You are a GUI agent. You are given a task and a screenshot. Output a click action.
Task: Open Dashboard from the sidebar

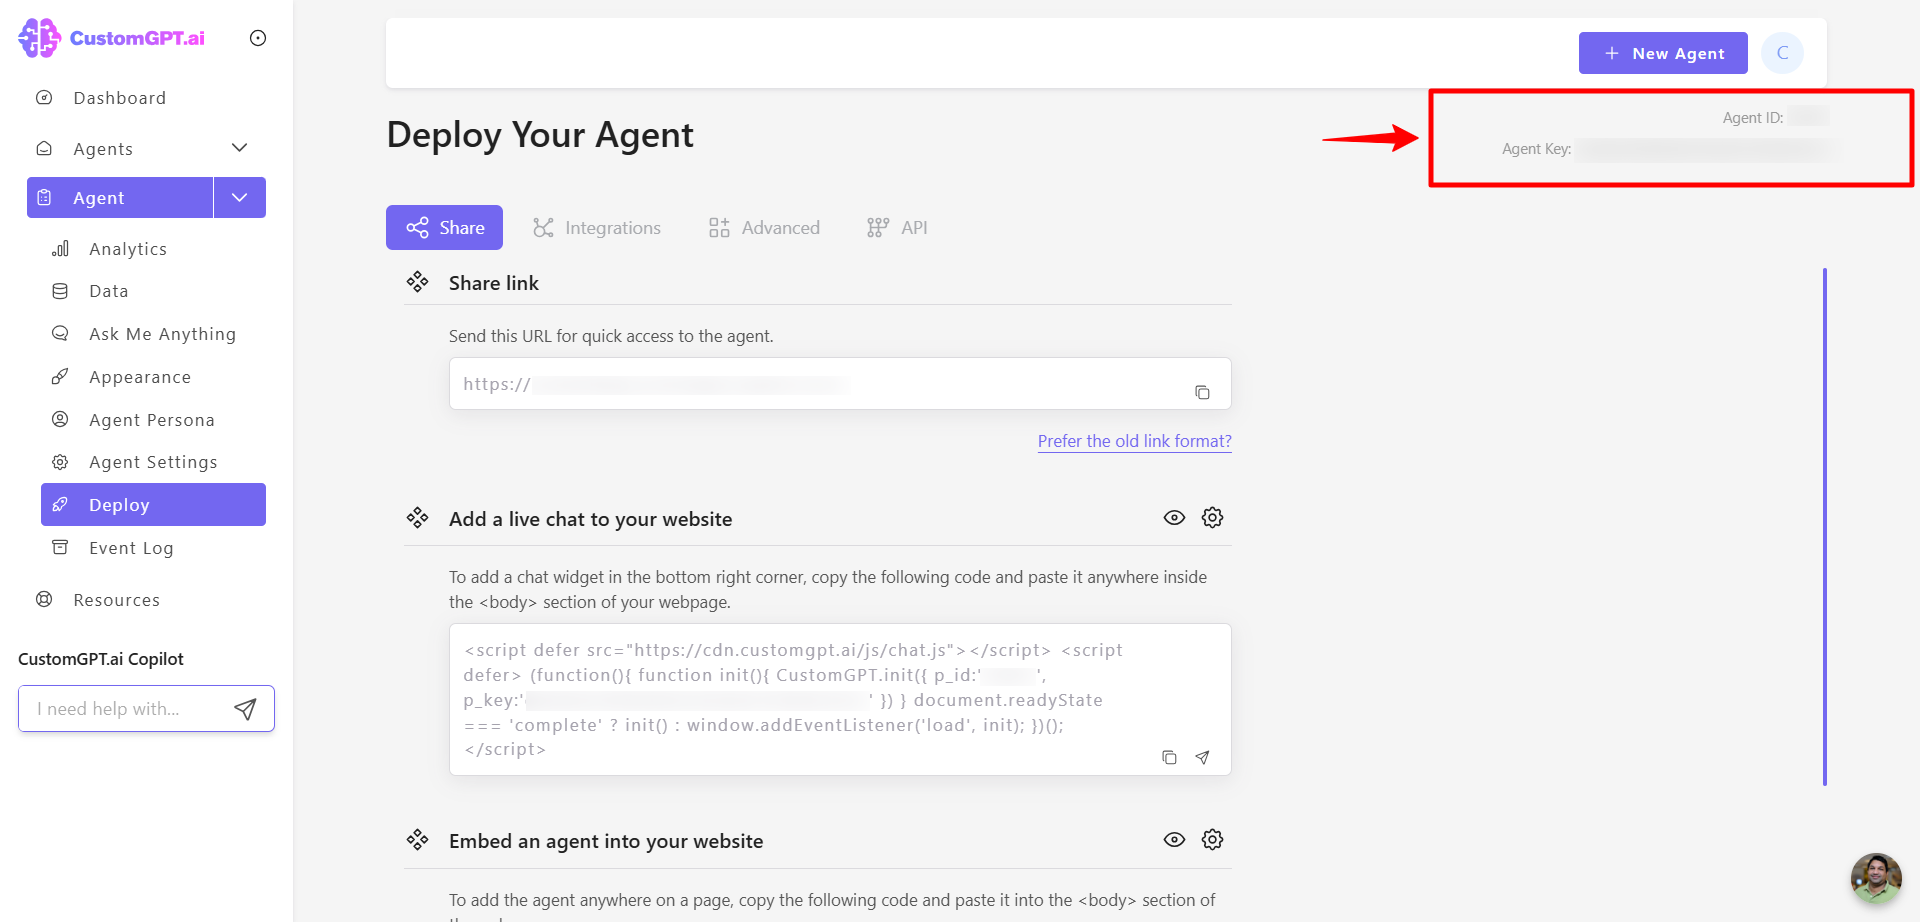click(x=119, y=98)
